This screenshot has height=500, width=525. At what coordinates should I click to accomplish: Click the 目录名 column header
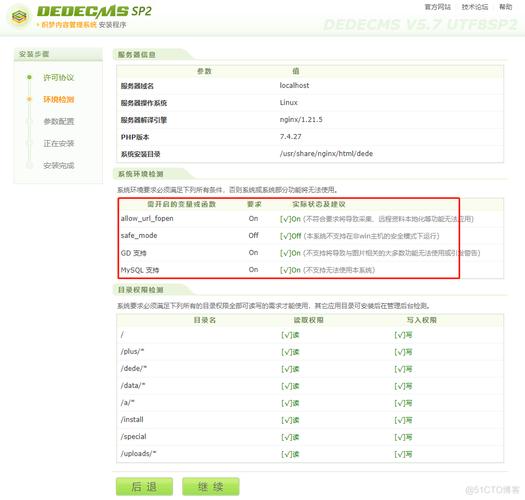click(x=205, y=320)
